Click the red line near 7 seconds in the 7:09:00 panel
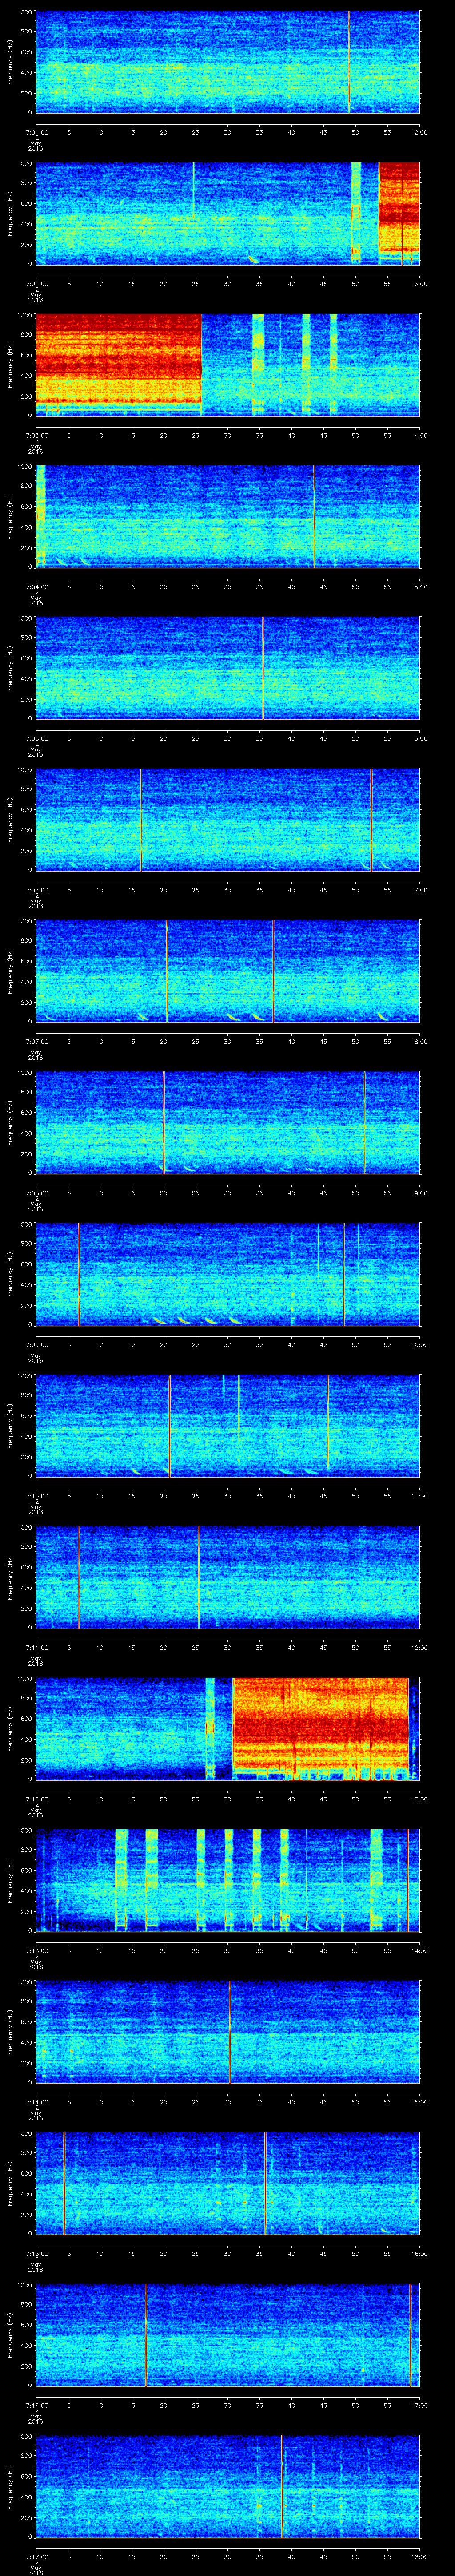Viewport: 455px width, 2576px height. pyautogui.click(x=78, y=1274)
